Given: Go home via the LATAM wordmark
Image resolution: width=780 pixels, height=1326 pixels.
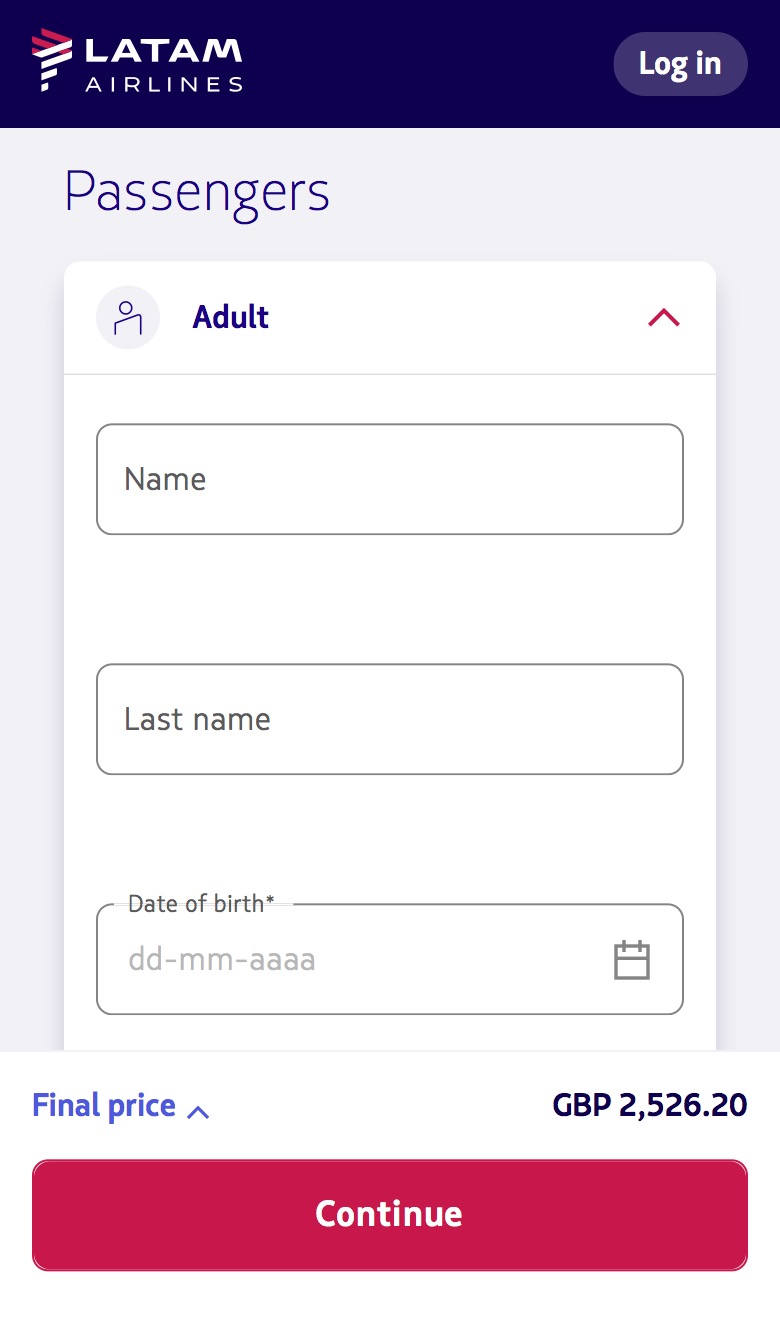Looking at the screenshot, I should pyautogui.click(x=164, y=50).
